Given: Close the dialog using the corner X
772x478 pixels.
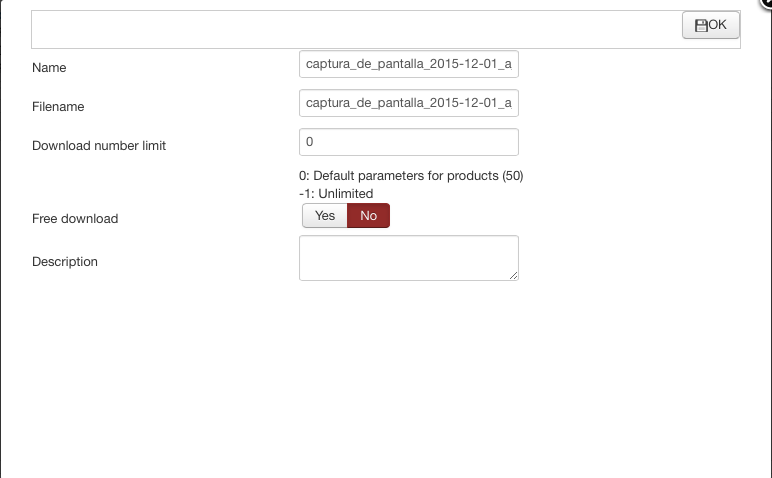Looking at the screenshot, I should [x=767, y=2].
